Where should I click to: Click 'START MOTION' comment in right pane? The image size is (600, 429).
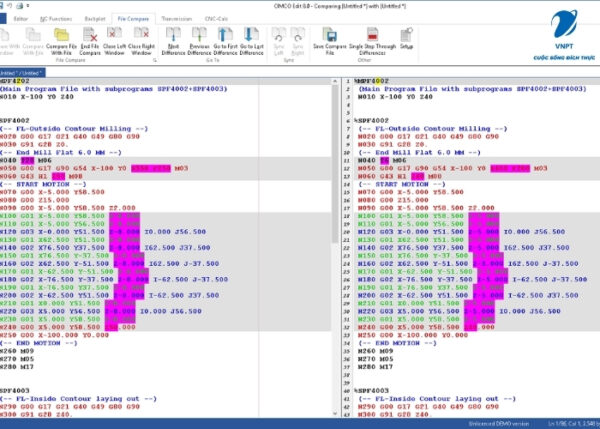pyautogui.click(x=402, y=184)
